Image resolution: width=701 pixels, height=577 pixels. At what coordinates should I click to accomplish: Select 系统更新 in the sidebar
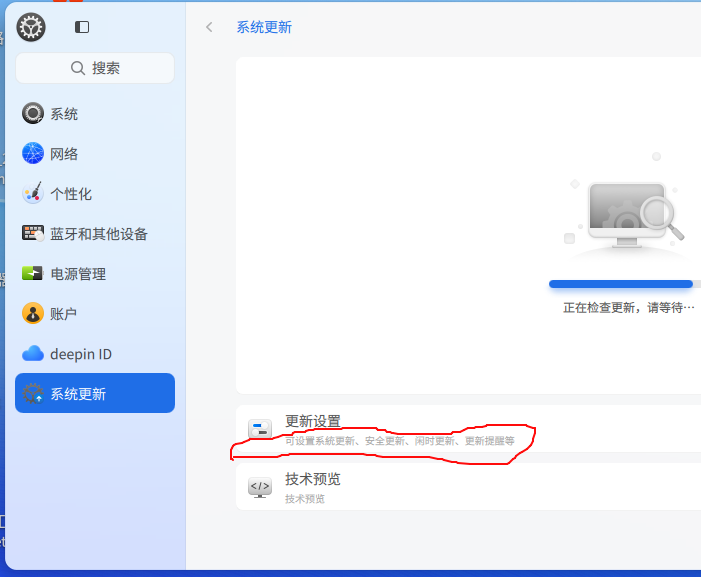(95, 393)
